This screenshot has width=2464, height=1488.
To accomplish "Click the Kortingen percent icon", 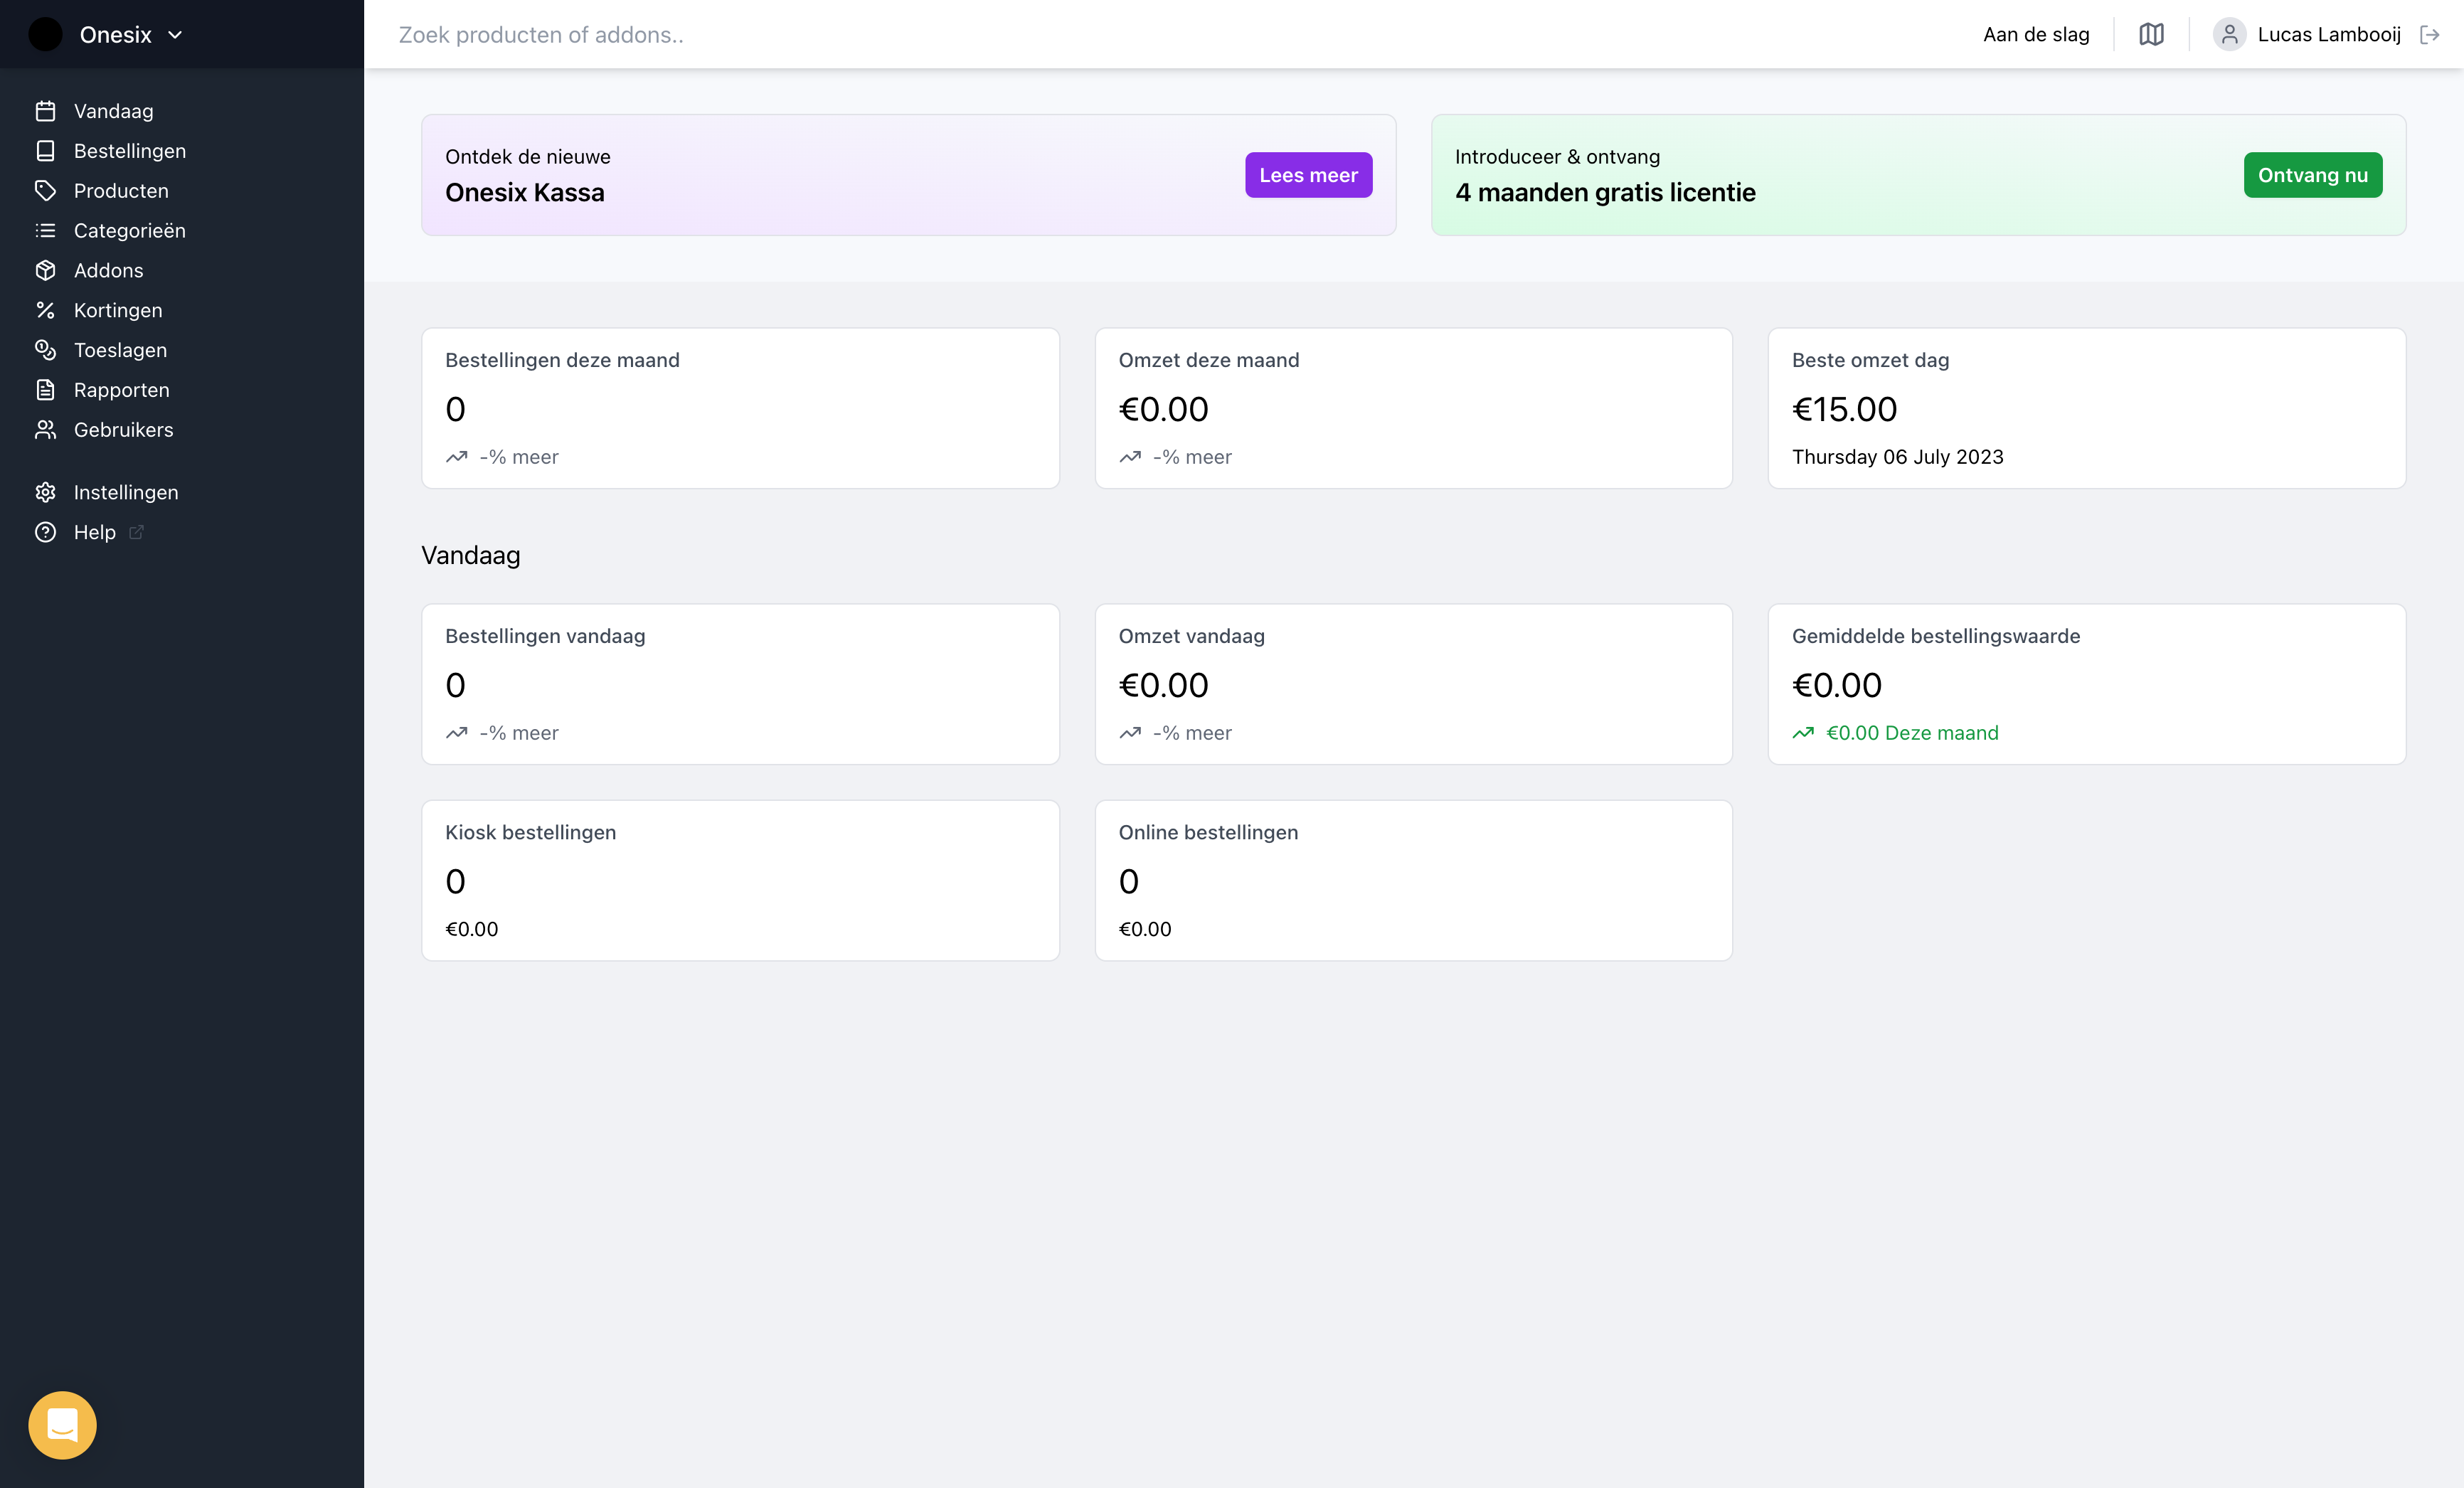I will (45, 310).
